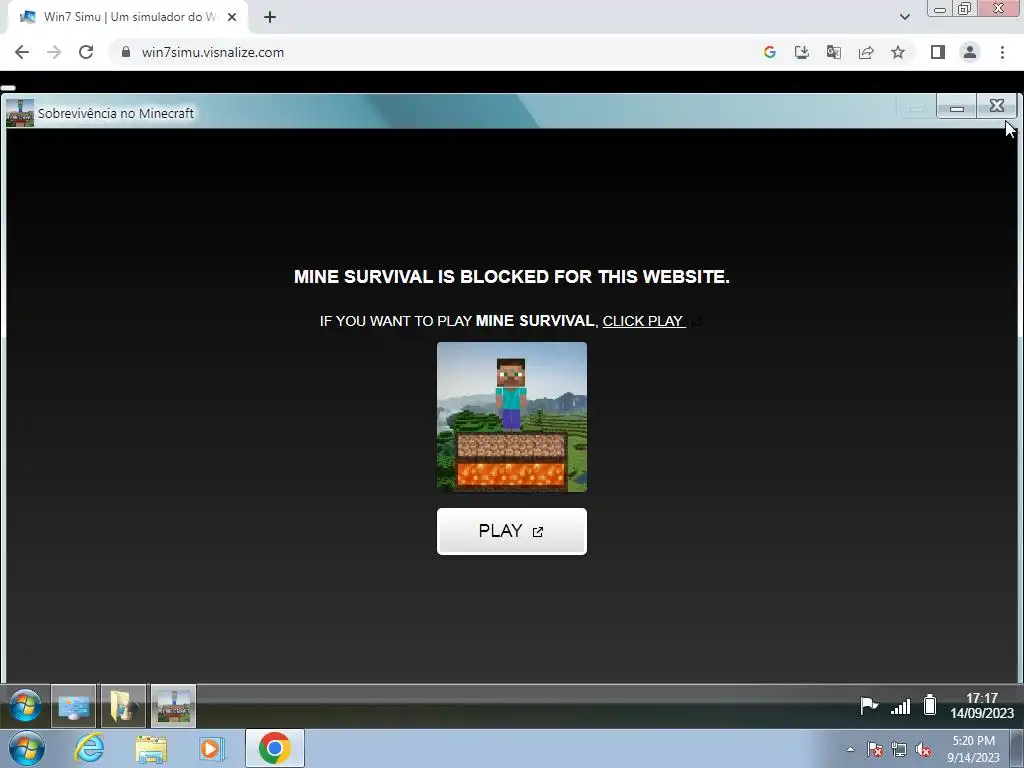1024x768 pixels.
Task: Click the Minecraft window title icon
Action: coord(20,113)
